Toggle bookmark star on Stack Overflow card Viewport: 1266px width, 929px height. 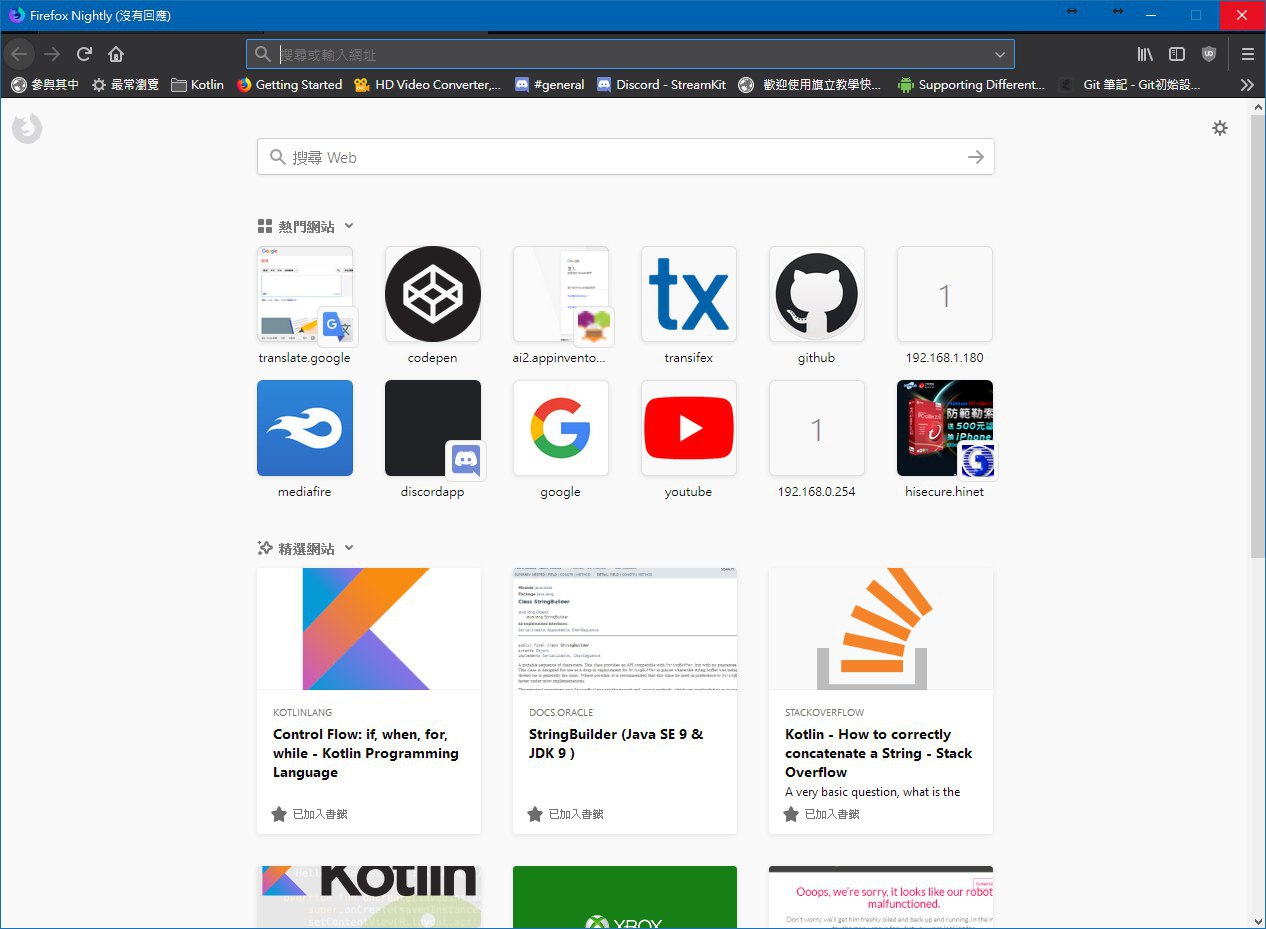(x=791, y=814)
